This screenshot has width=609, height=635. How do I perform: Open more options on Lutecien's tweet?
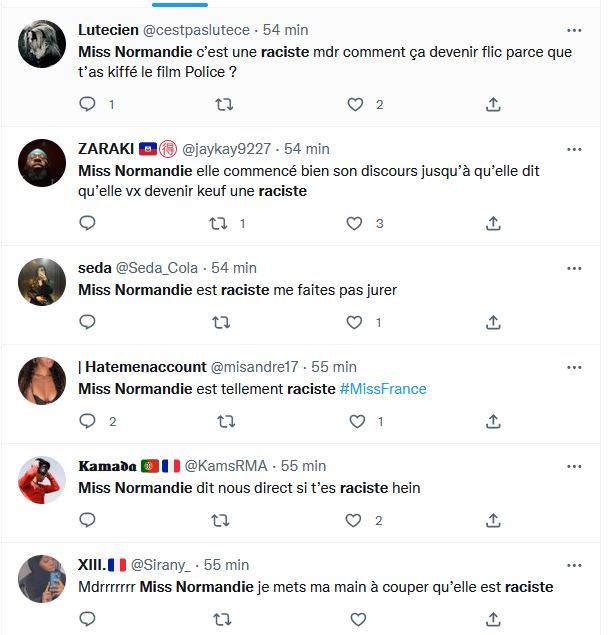(x=574, y=30)
